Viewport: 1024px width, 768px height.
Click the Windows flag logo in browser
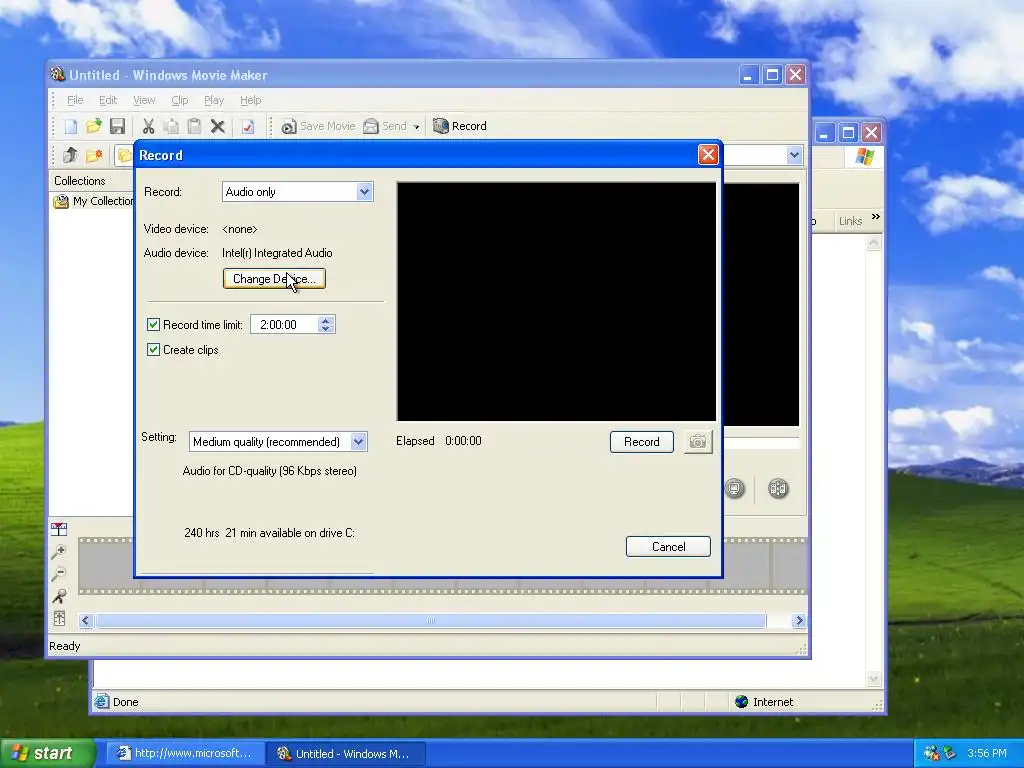tap(865, 157)
